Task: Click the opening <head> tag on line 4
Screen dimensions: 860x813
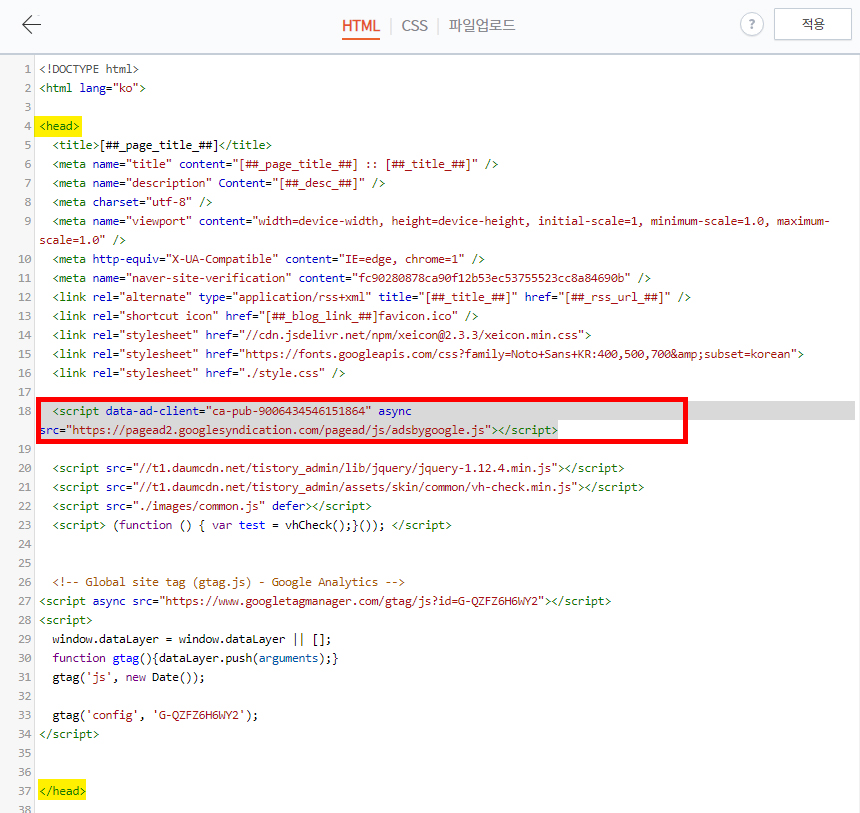Action: [x=59, y=126]
